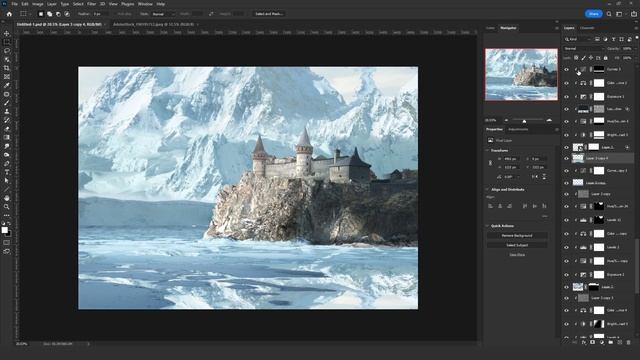This screenshot has width=640, height=360.
Task: Select the Hand tool
Action: (x=7, y=198)
